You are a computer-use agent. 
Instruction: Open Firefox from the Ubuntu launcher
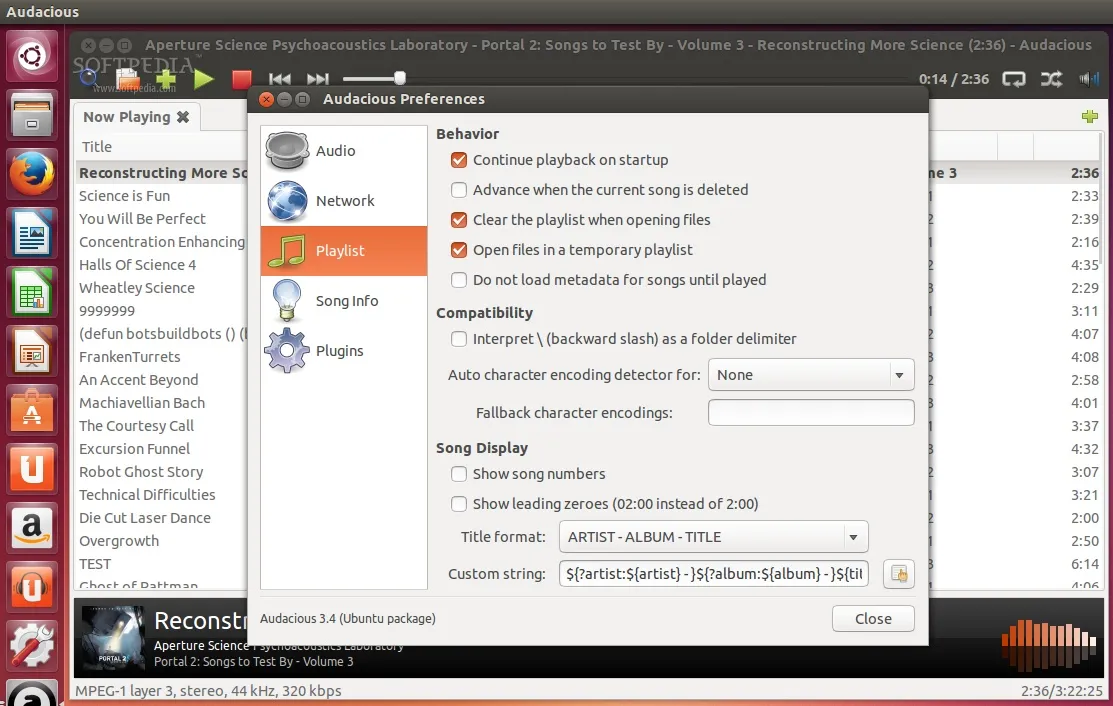32,176
